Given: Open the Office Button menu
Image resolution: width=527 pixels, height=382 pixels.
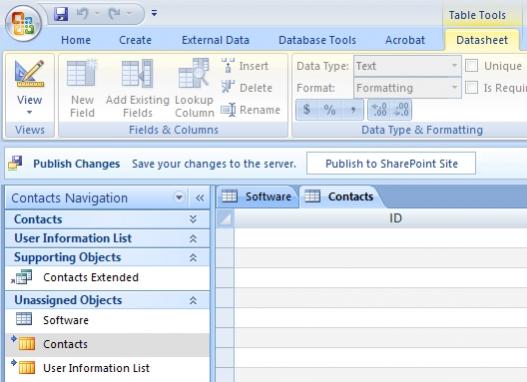Looking at the screenshot, I should [24, 24].
